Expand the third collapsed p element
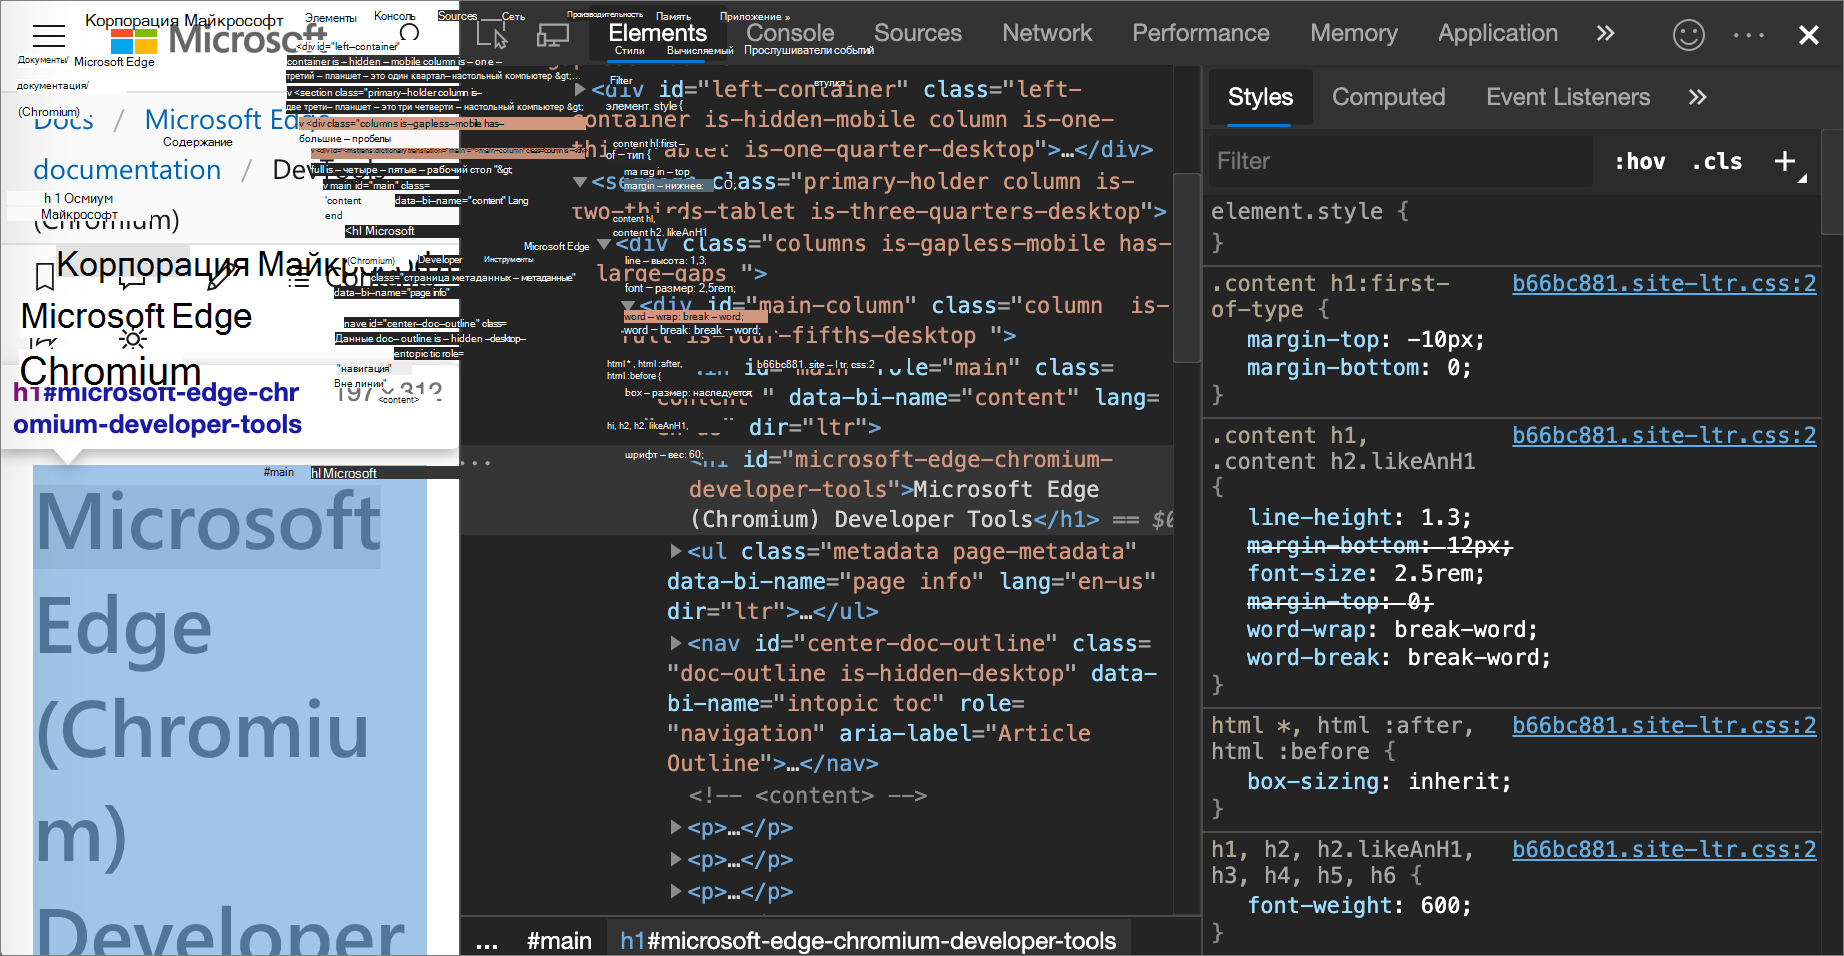This screenshot has height=956, width=1844. click(676, 891)
